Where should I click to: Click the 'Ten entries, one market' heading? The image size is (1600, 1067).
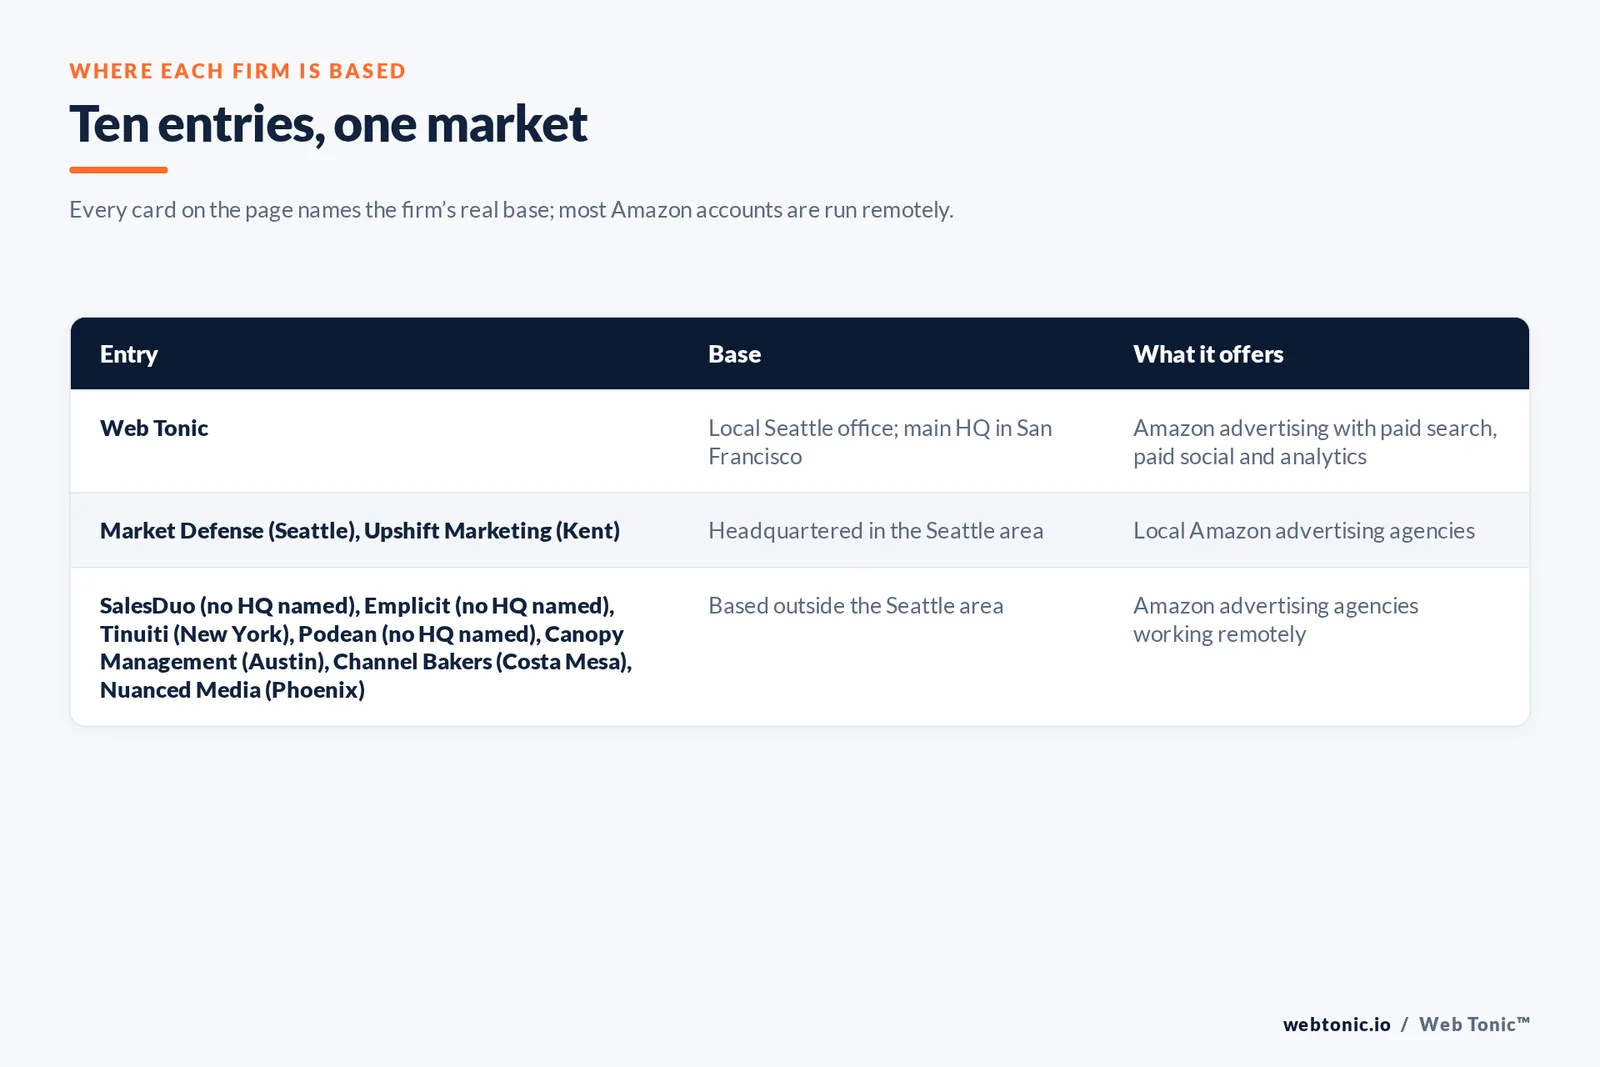[x=328, y=125]
